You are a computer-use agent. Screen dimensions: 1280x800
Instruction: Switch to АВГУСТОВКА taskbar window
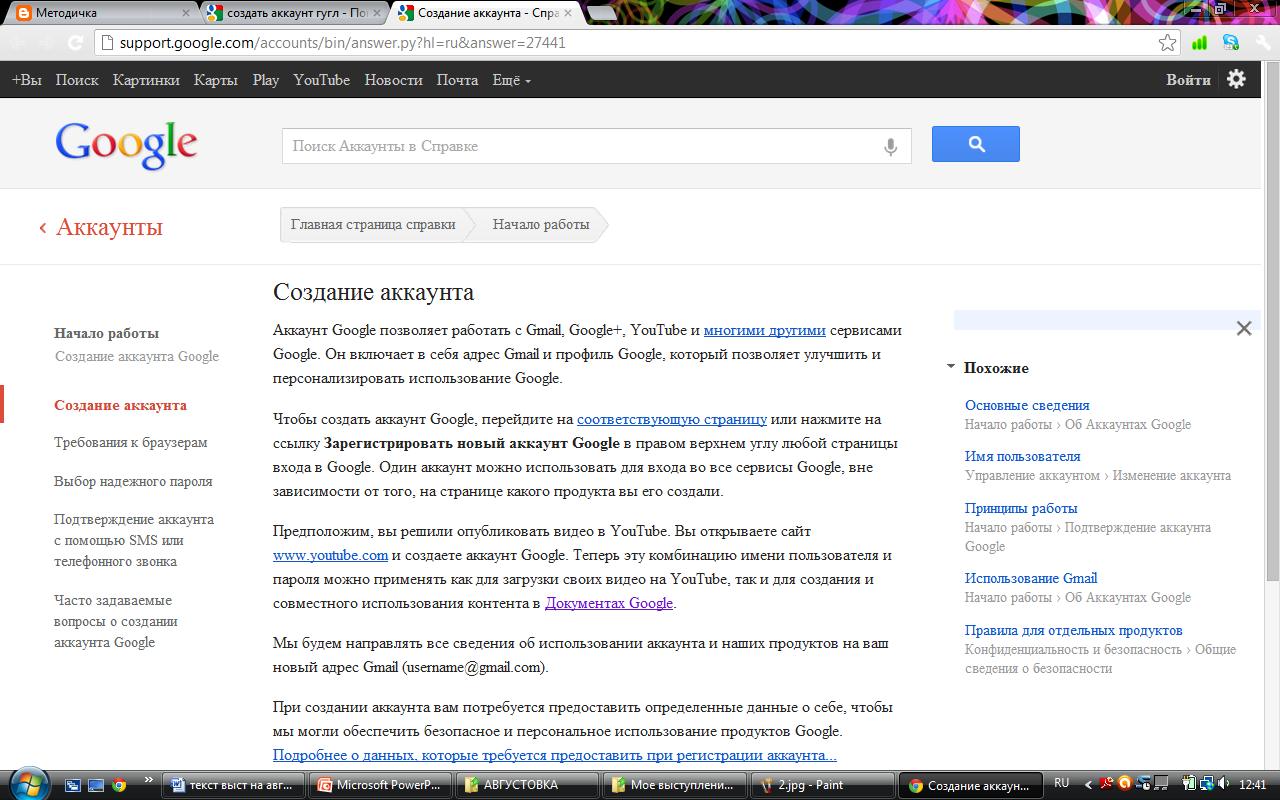pos(528,785)
